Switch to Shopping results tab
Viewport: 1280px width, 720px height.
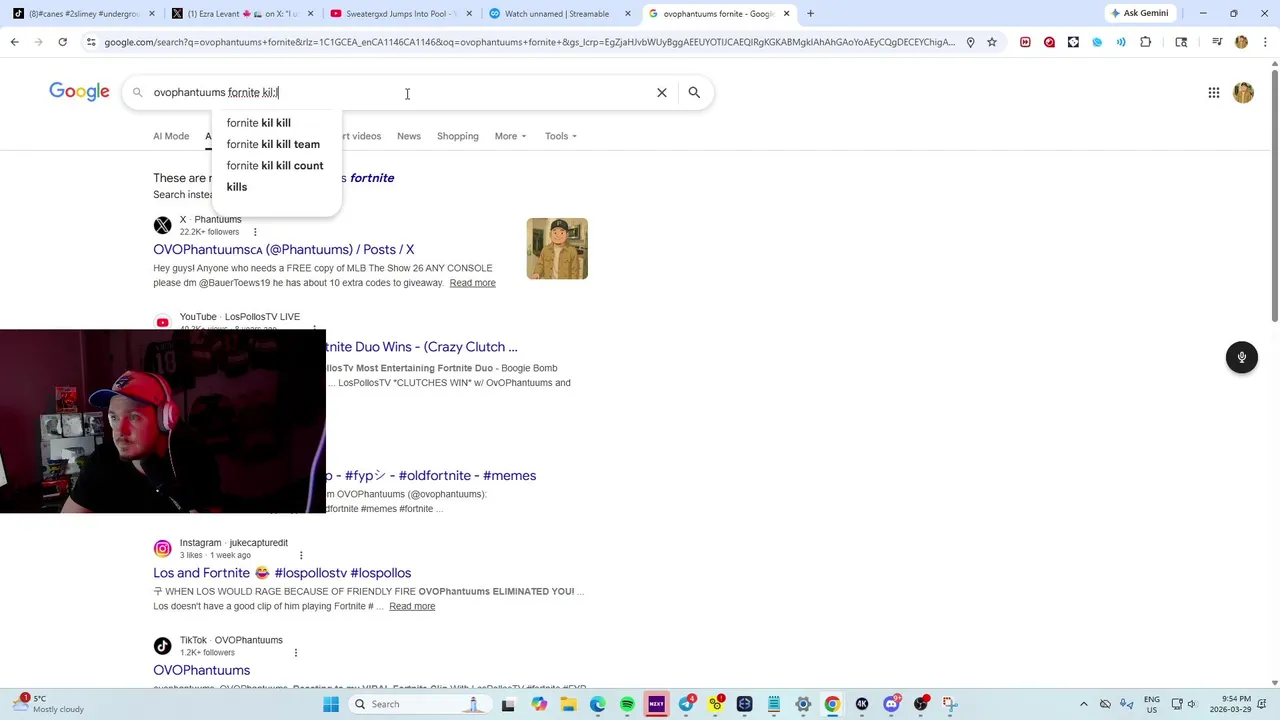coord(458,136)
